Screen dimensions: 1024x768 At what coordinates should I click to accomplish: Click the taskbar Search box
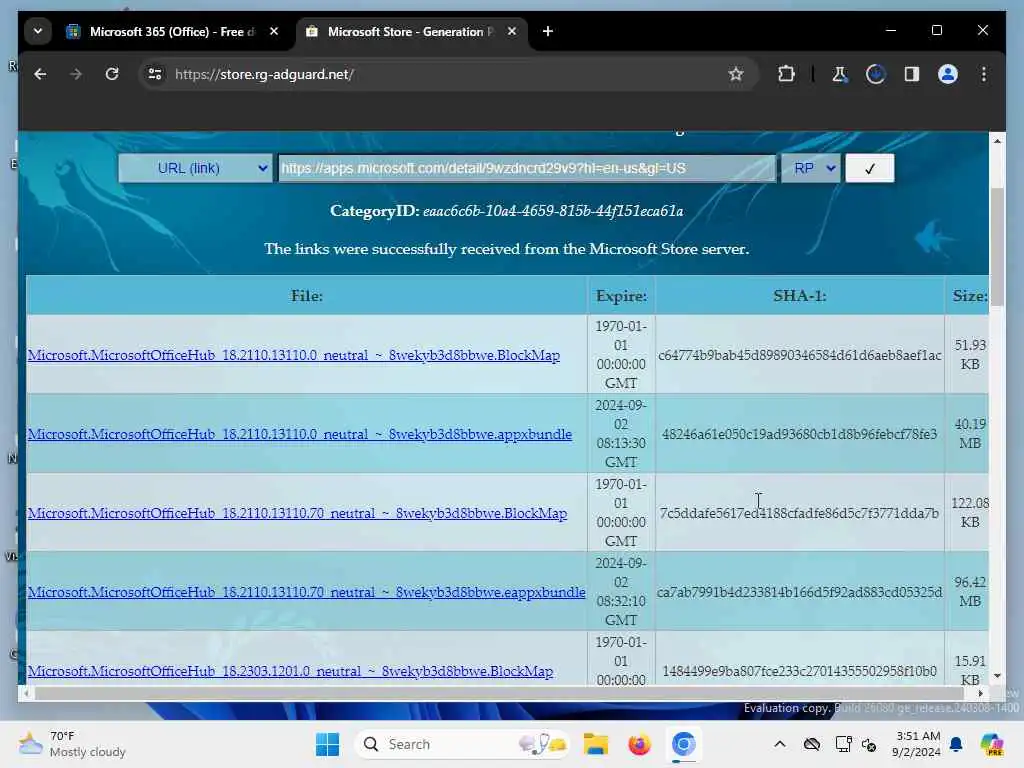(461, 744)
